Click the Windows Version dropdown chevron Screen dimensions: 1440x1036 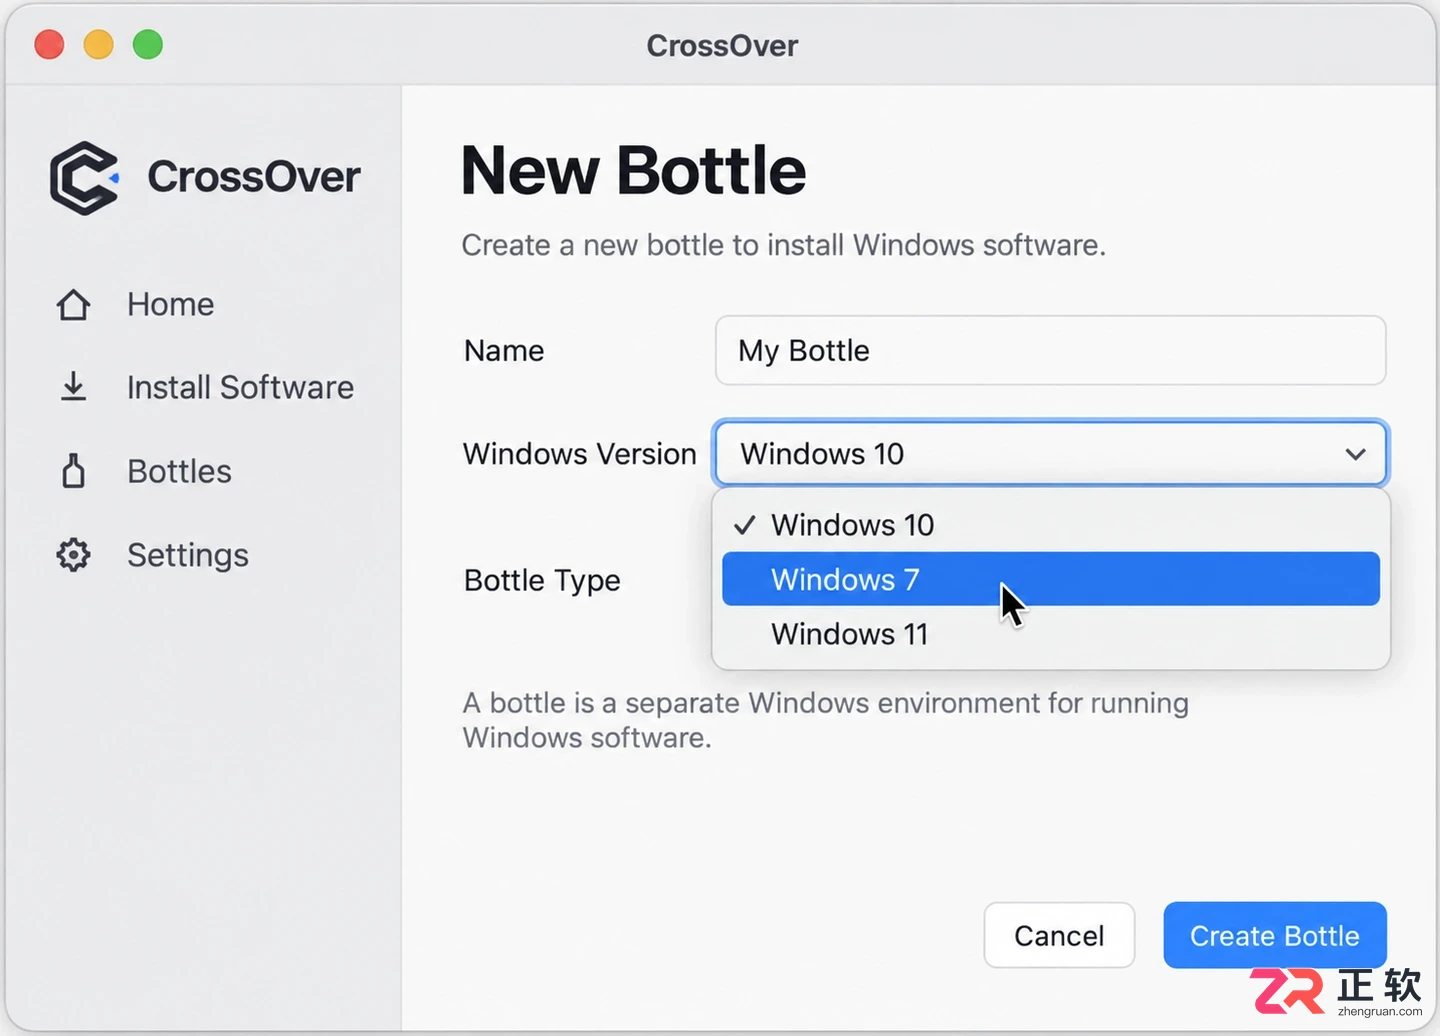coord(1355,454)
